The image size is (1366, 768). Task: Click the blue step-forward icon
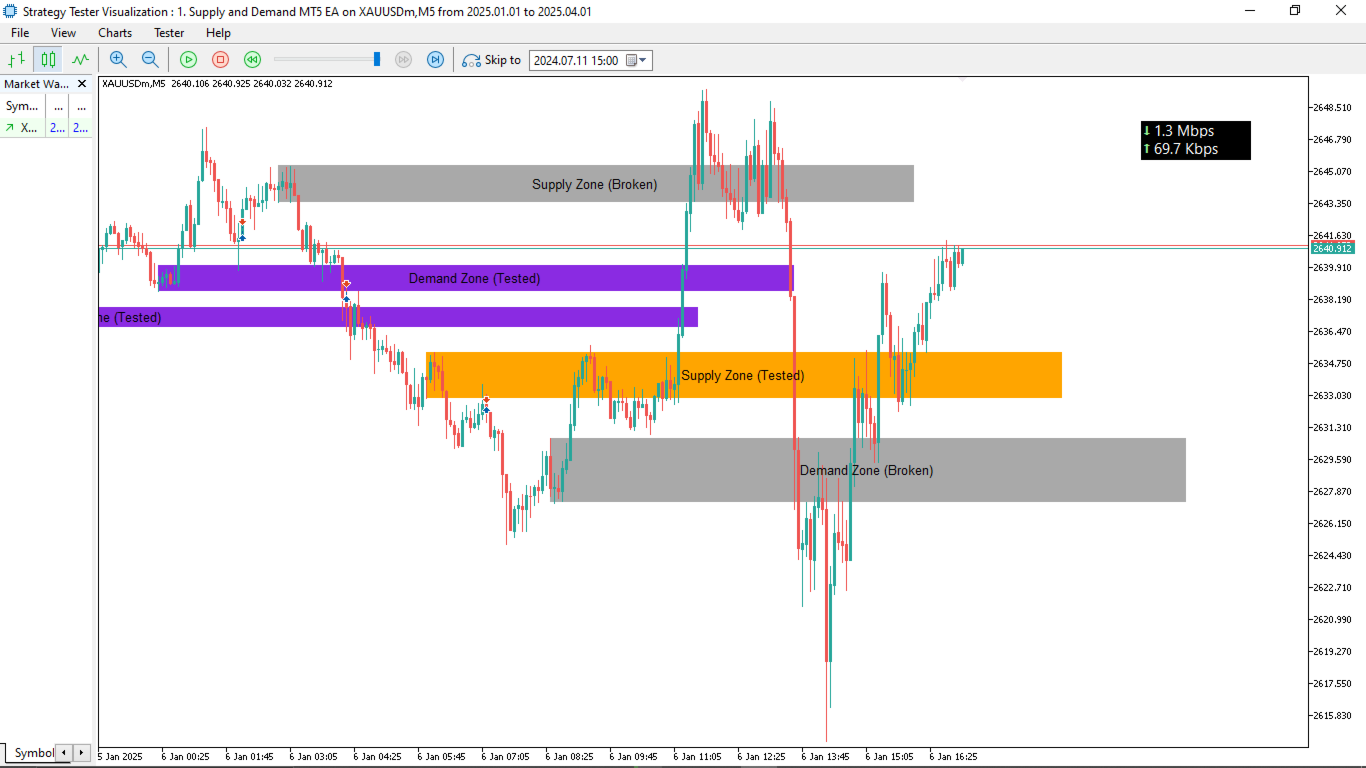coord(435,60)
